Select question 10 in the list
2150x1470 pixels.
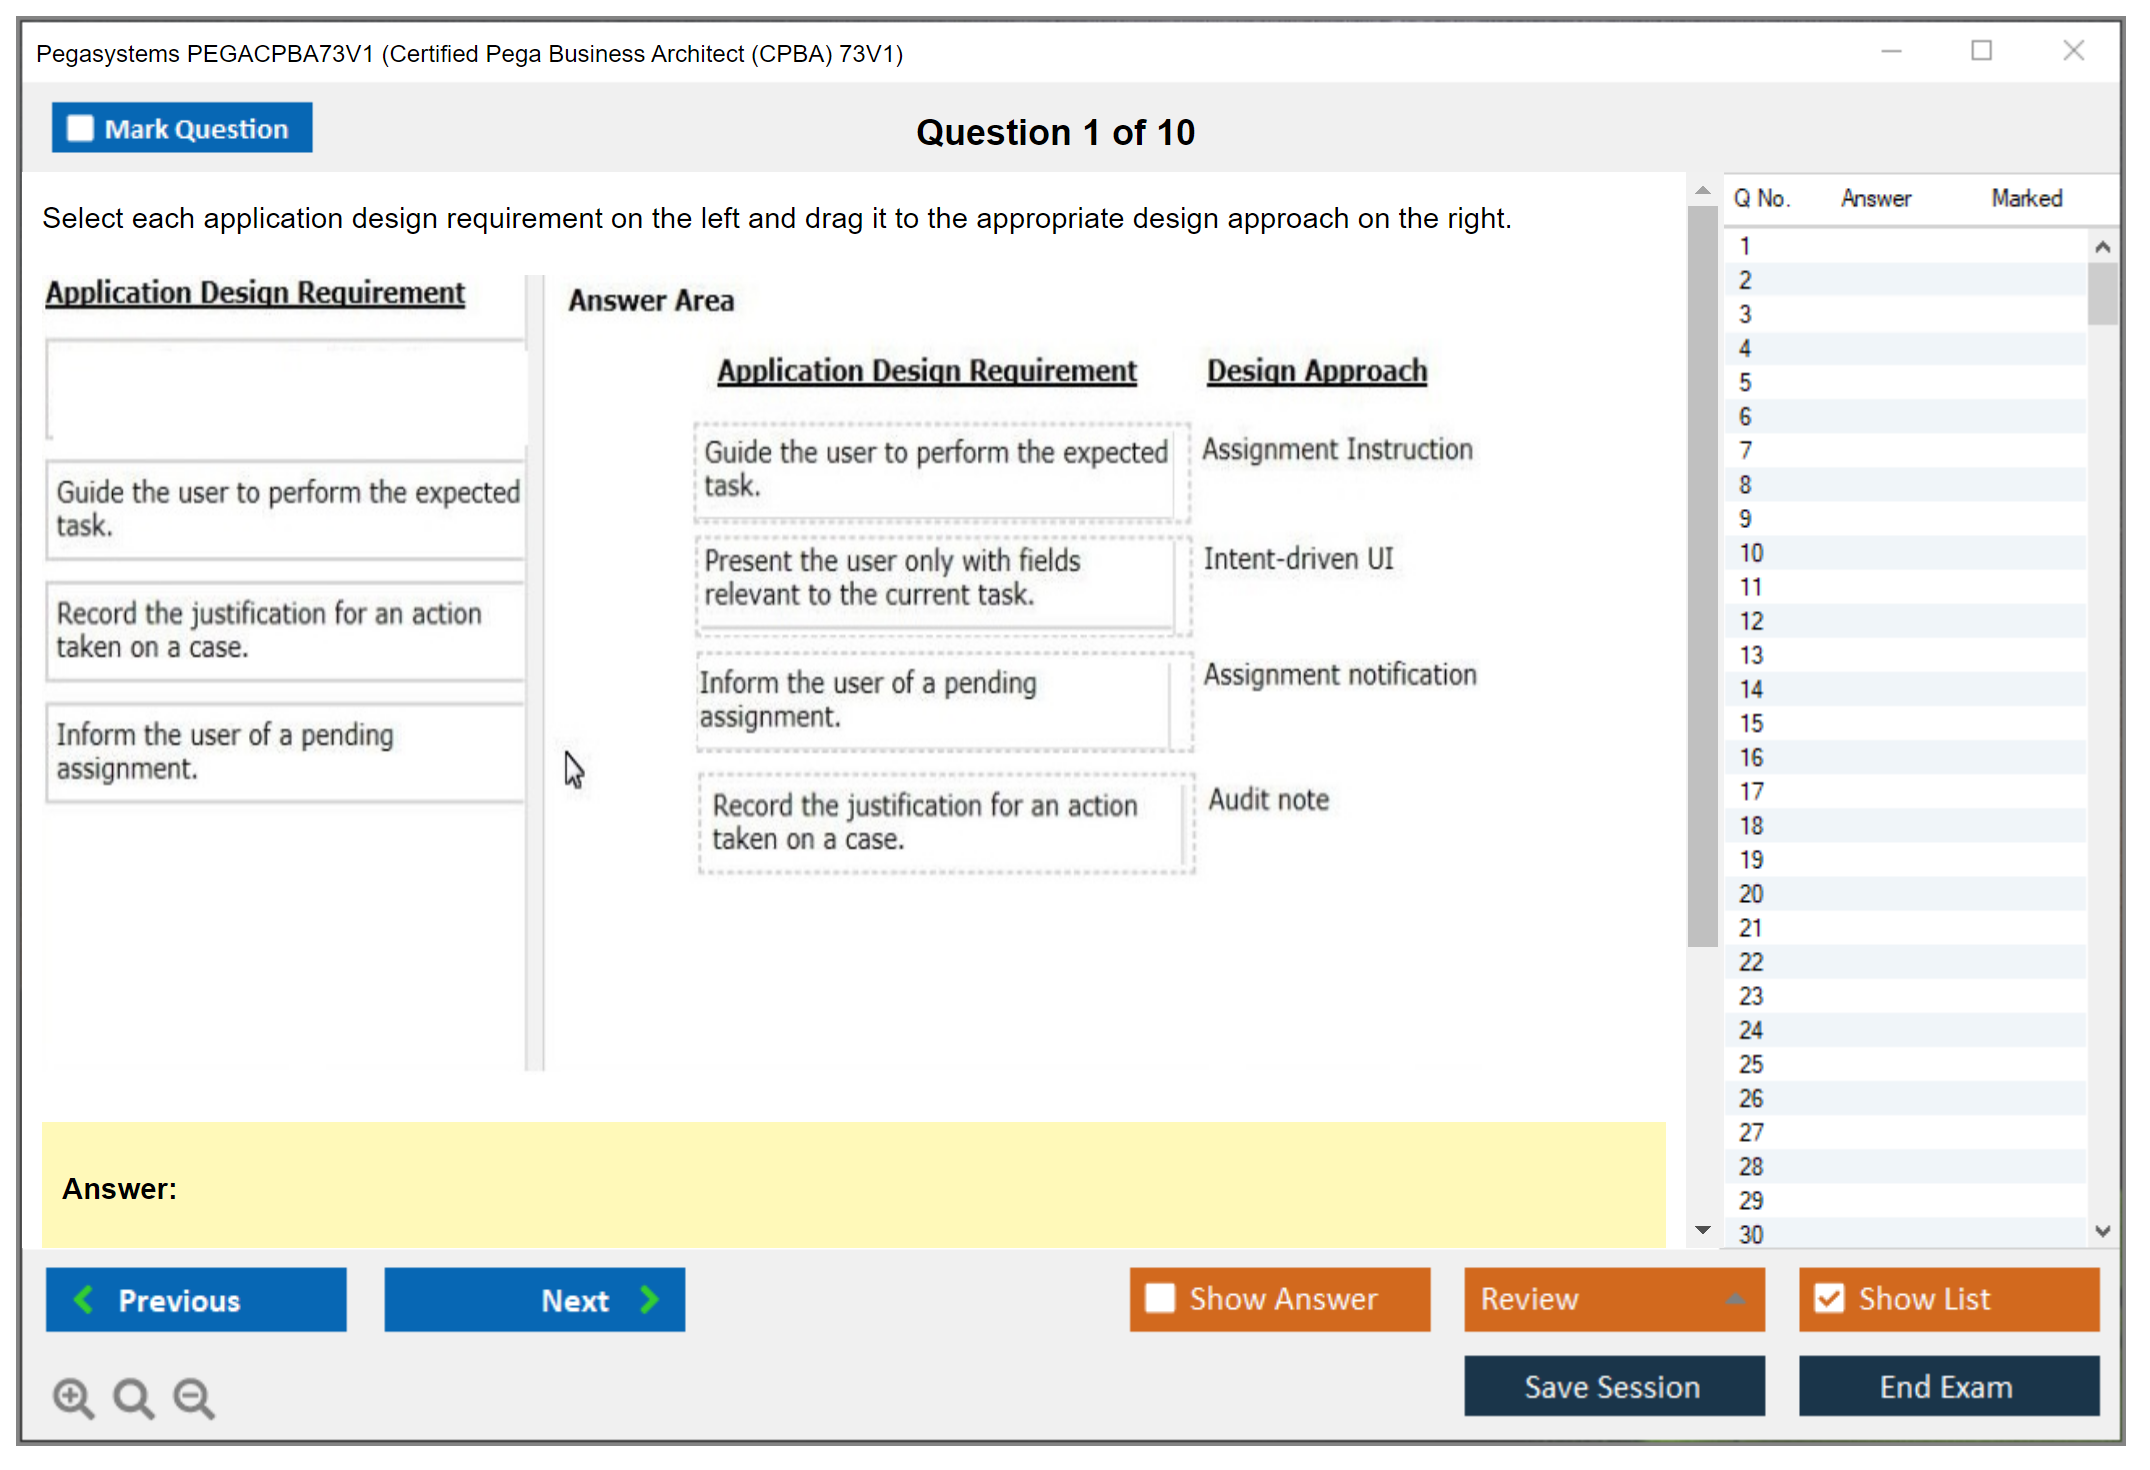coord(1751,553)
